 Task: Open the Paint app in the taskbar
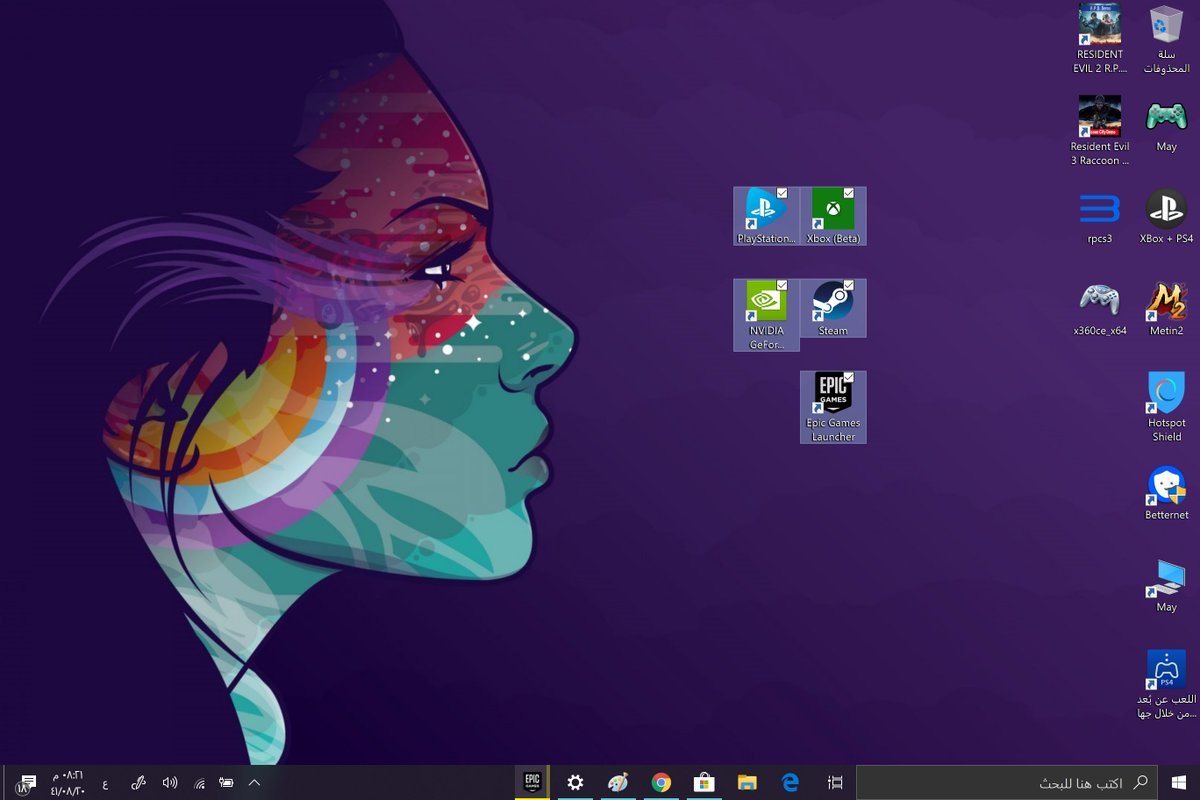[618, 782]
